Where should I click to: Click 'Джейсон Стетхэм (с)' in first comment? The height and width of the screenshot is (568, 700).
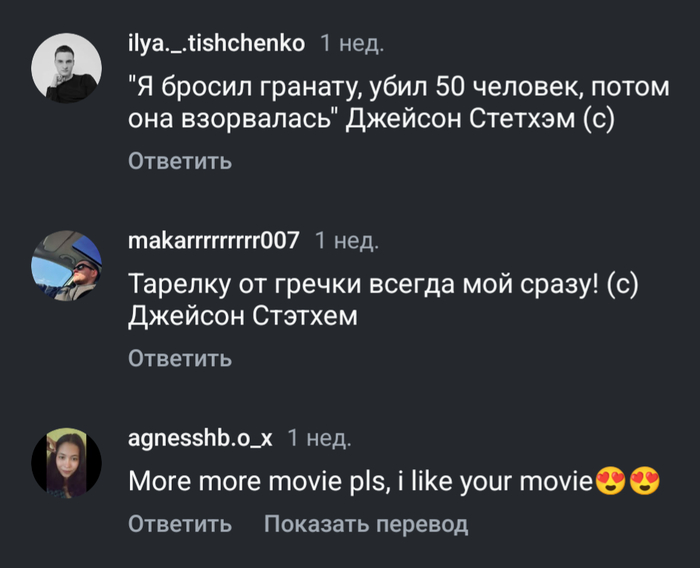click(478, 122)
